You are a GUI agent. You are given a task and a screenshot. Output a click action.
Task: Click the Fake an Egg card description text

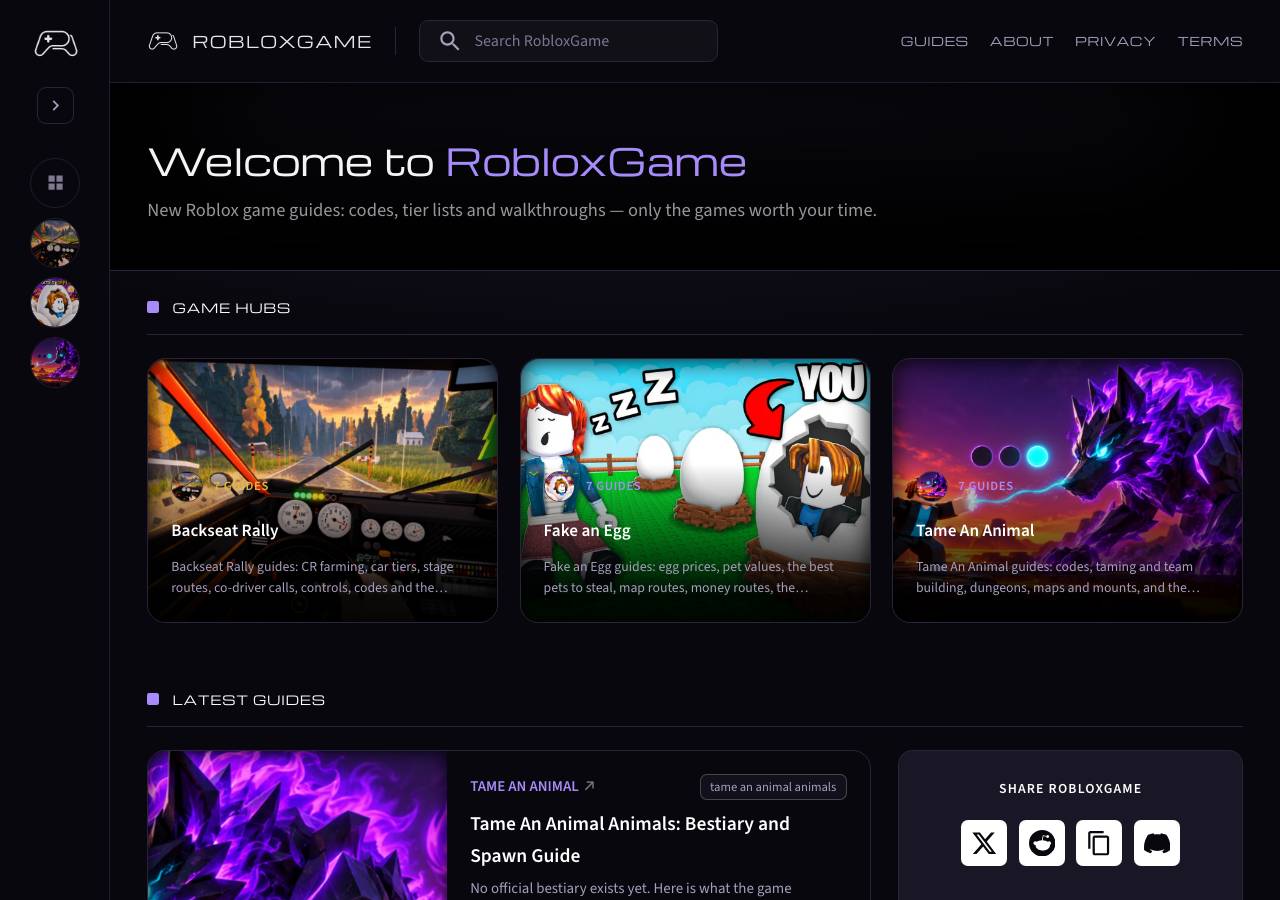pos(688,577)
